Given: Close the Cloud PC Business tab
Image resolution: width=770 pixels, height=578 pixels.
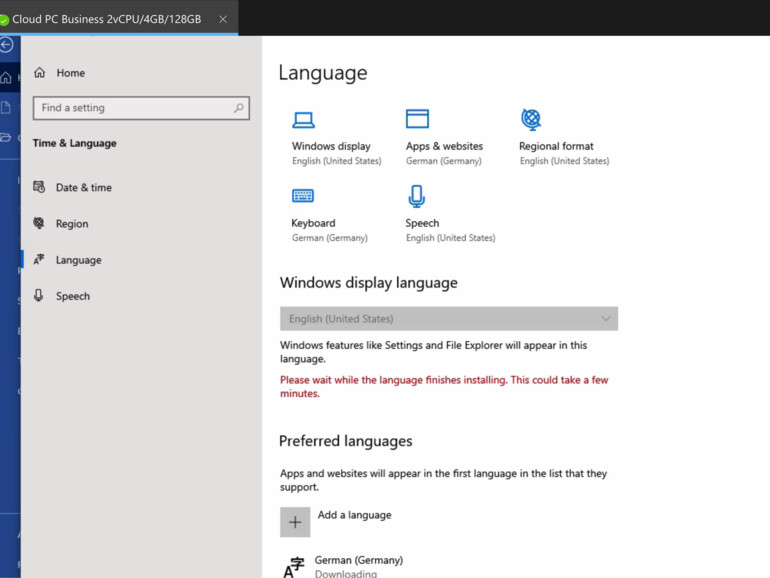Looking at the screenshot, I should (223, 19).
